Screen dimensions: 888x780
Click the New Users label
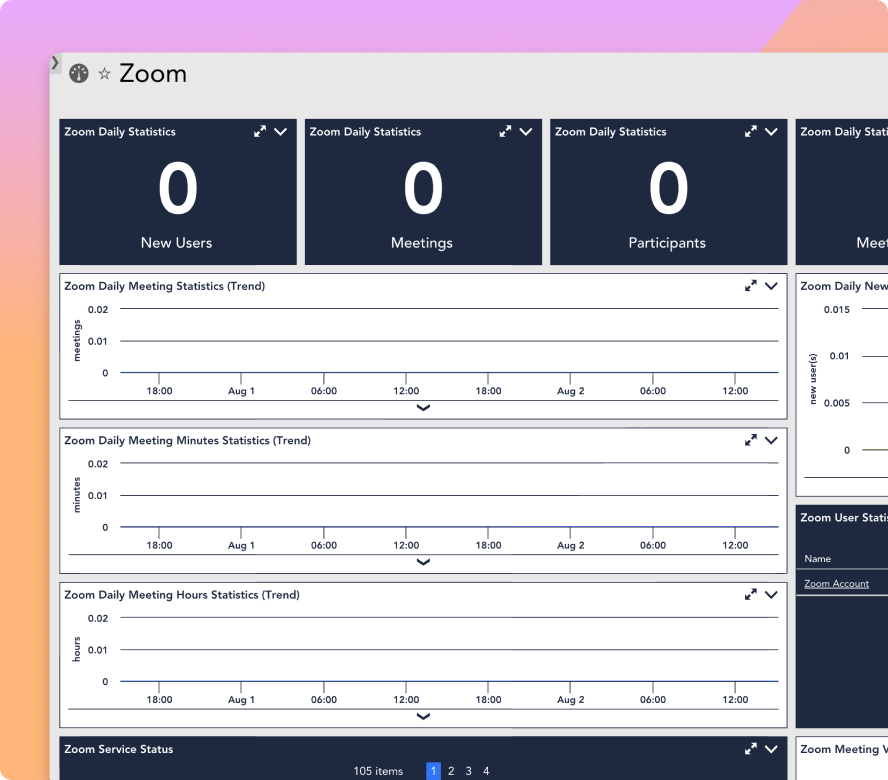(x=177, y=243)
